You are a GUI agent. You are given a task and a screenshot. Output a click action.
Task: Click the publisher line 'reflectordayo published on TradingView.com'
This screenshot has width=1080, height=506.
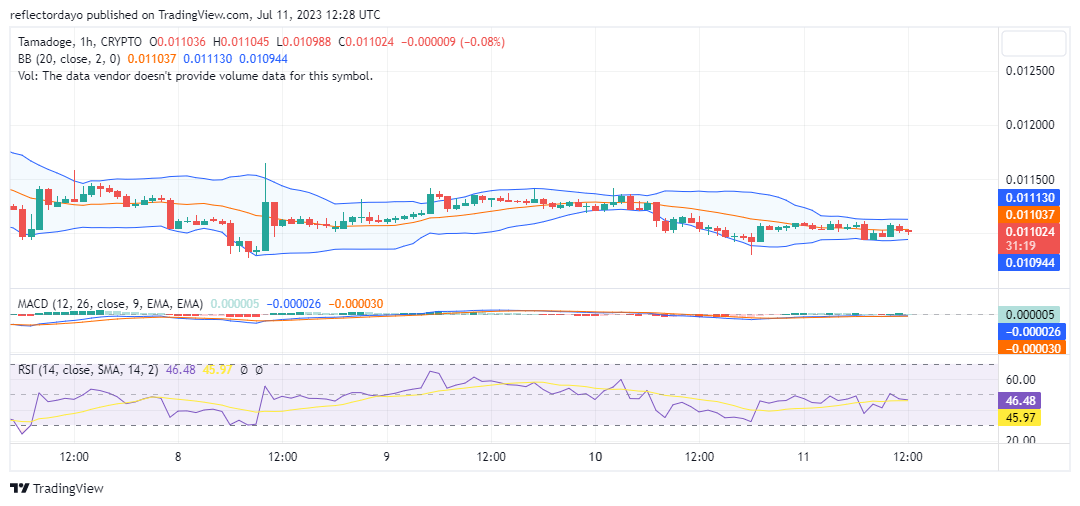pos(127,14)
